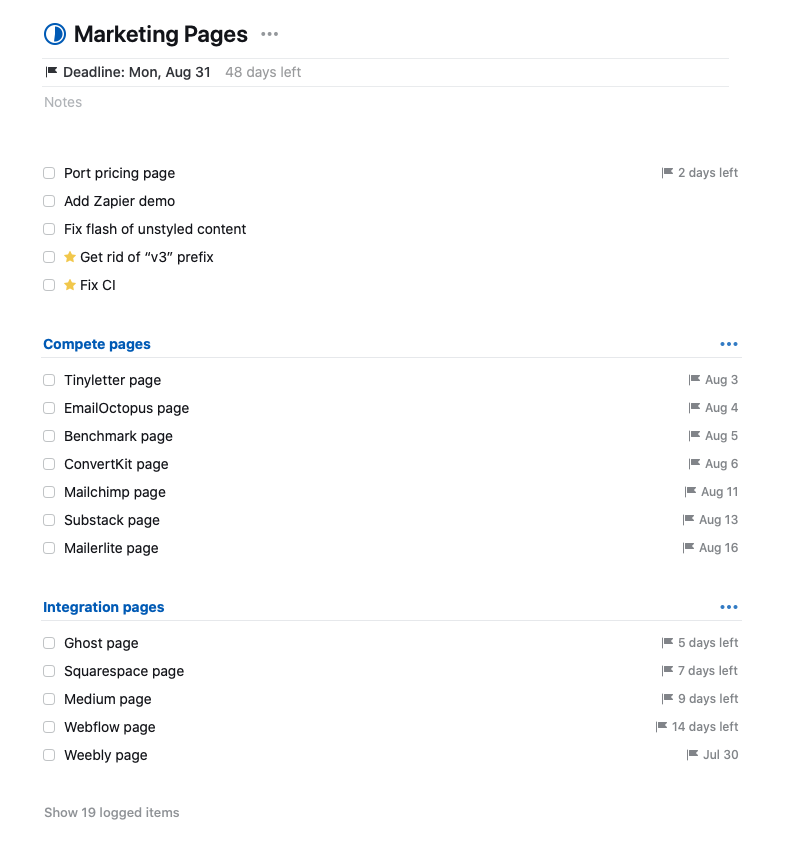
Task: Click the star icon on Fix CI
Action: click(x=70, y=285)
